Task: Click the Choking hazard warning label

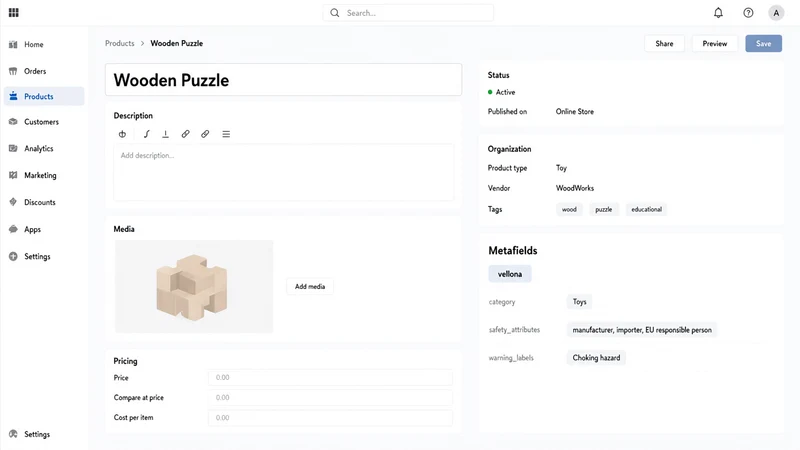Action: click(596, 358)
